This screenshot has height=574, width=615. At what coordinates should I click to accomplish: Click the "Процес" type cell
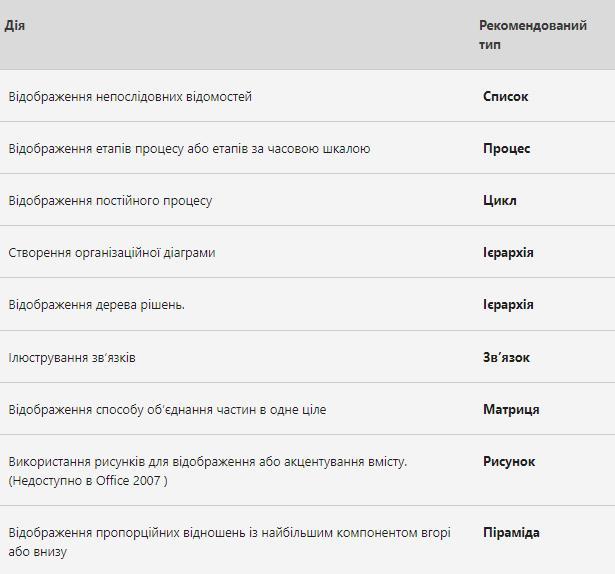tap(506, 149)
